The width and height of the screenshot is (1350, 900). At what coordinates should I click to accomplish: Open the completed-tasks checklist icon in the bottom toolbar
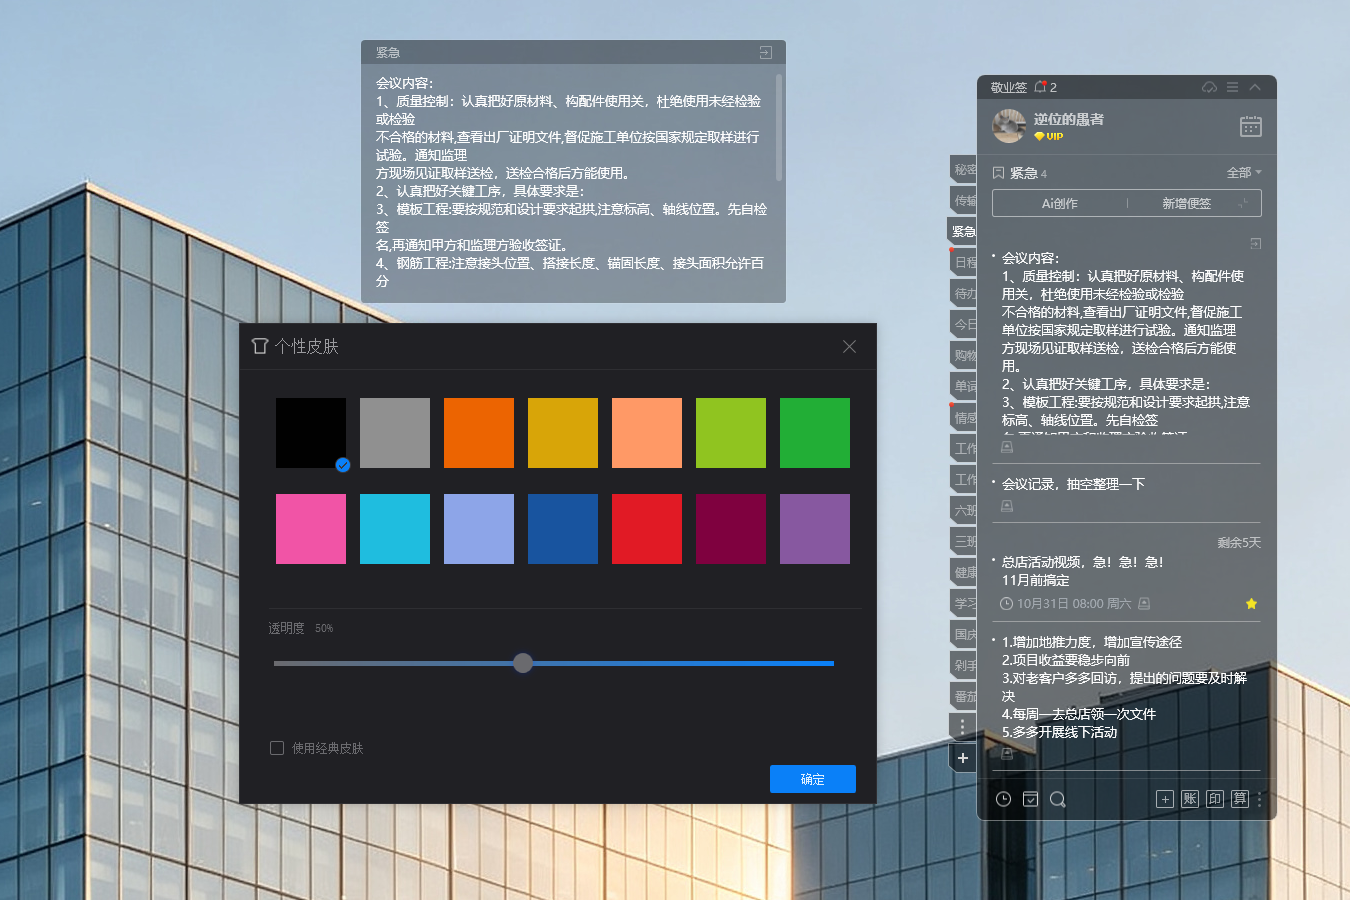(1031, 799)
